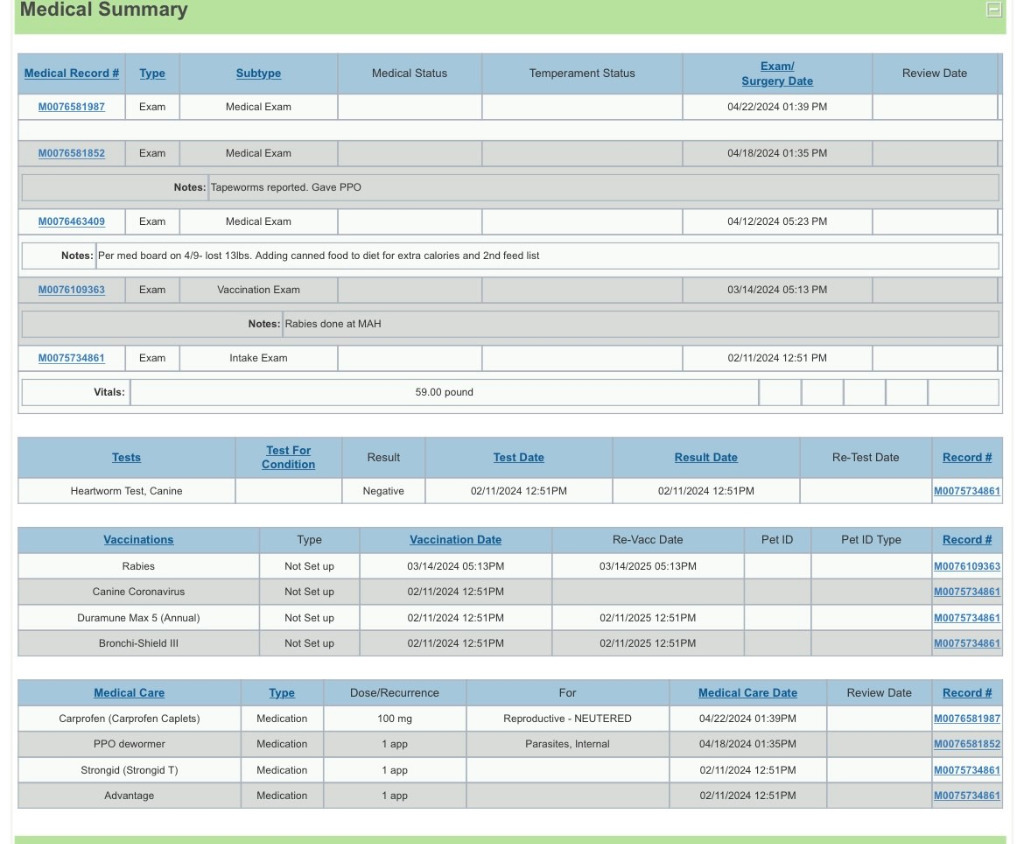Screen dimensions: 1024x844
Task: Click the 'Medical Summary' section heading
Action: tap(104, 9)
